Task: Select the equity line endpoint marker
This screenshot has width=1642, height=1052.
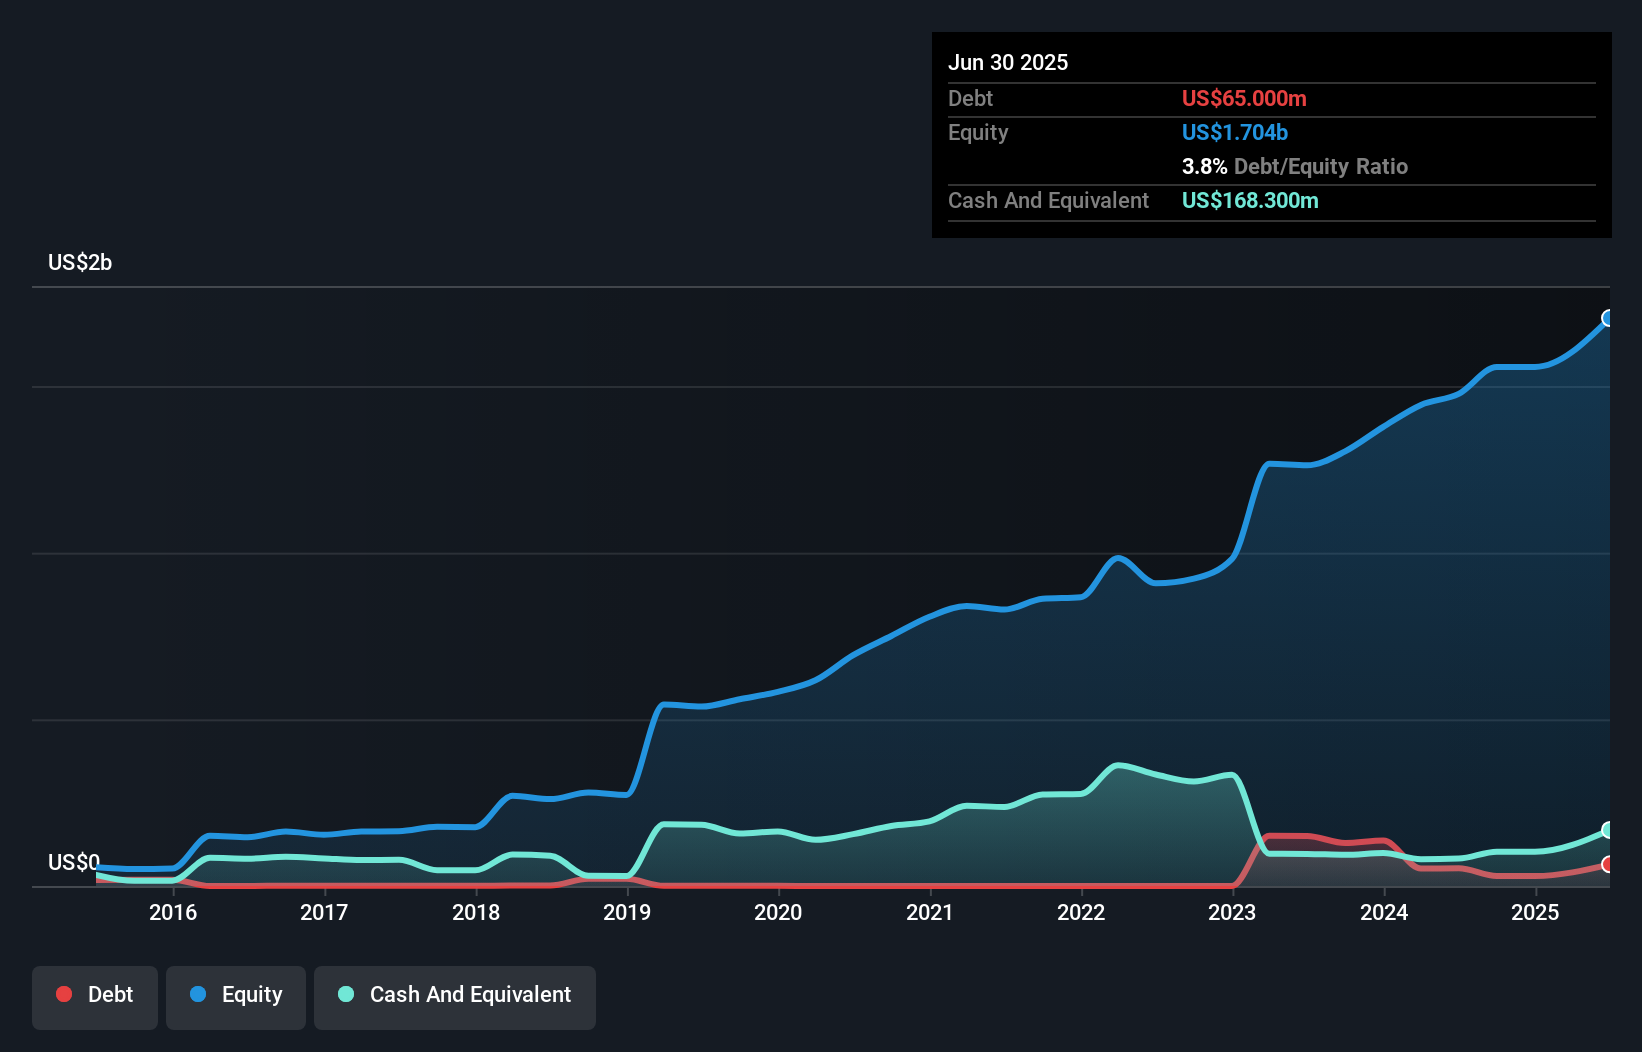Action: click(x=1608, y=318)
